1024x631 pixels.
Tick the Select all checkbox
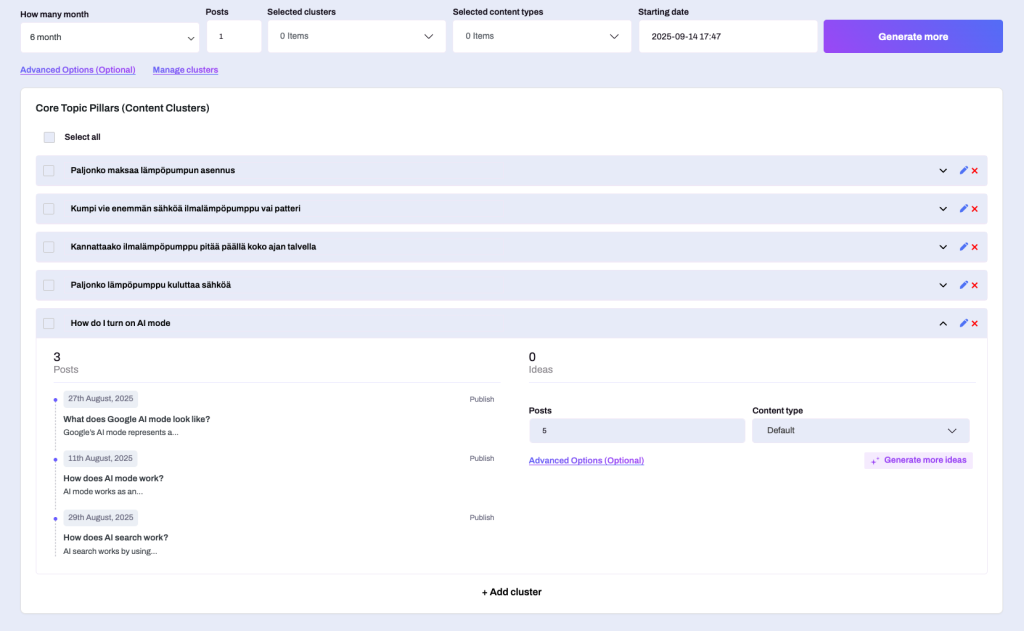point(49,137)
